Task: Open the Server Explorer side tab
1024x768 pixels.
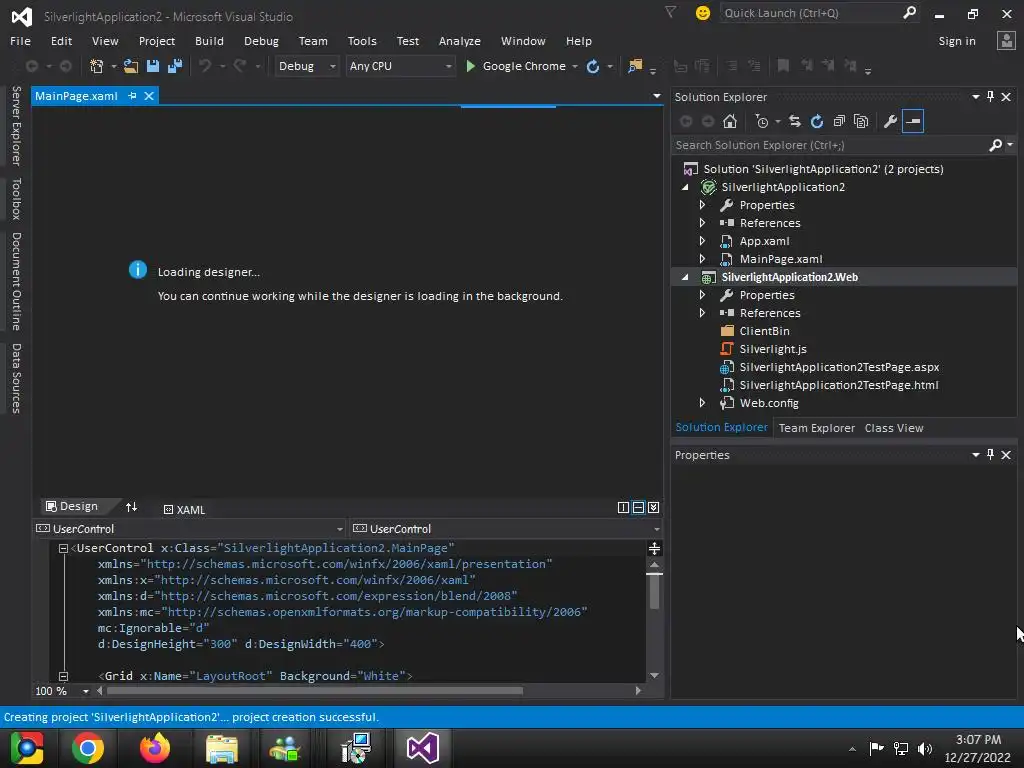Action: point(16,126)
